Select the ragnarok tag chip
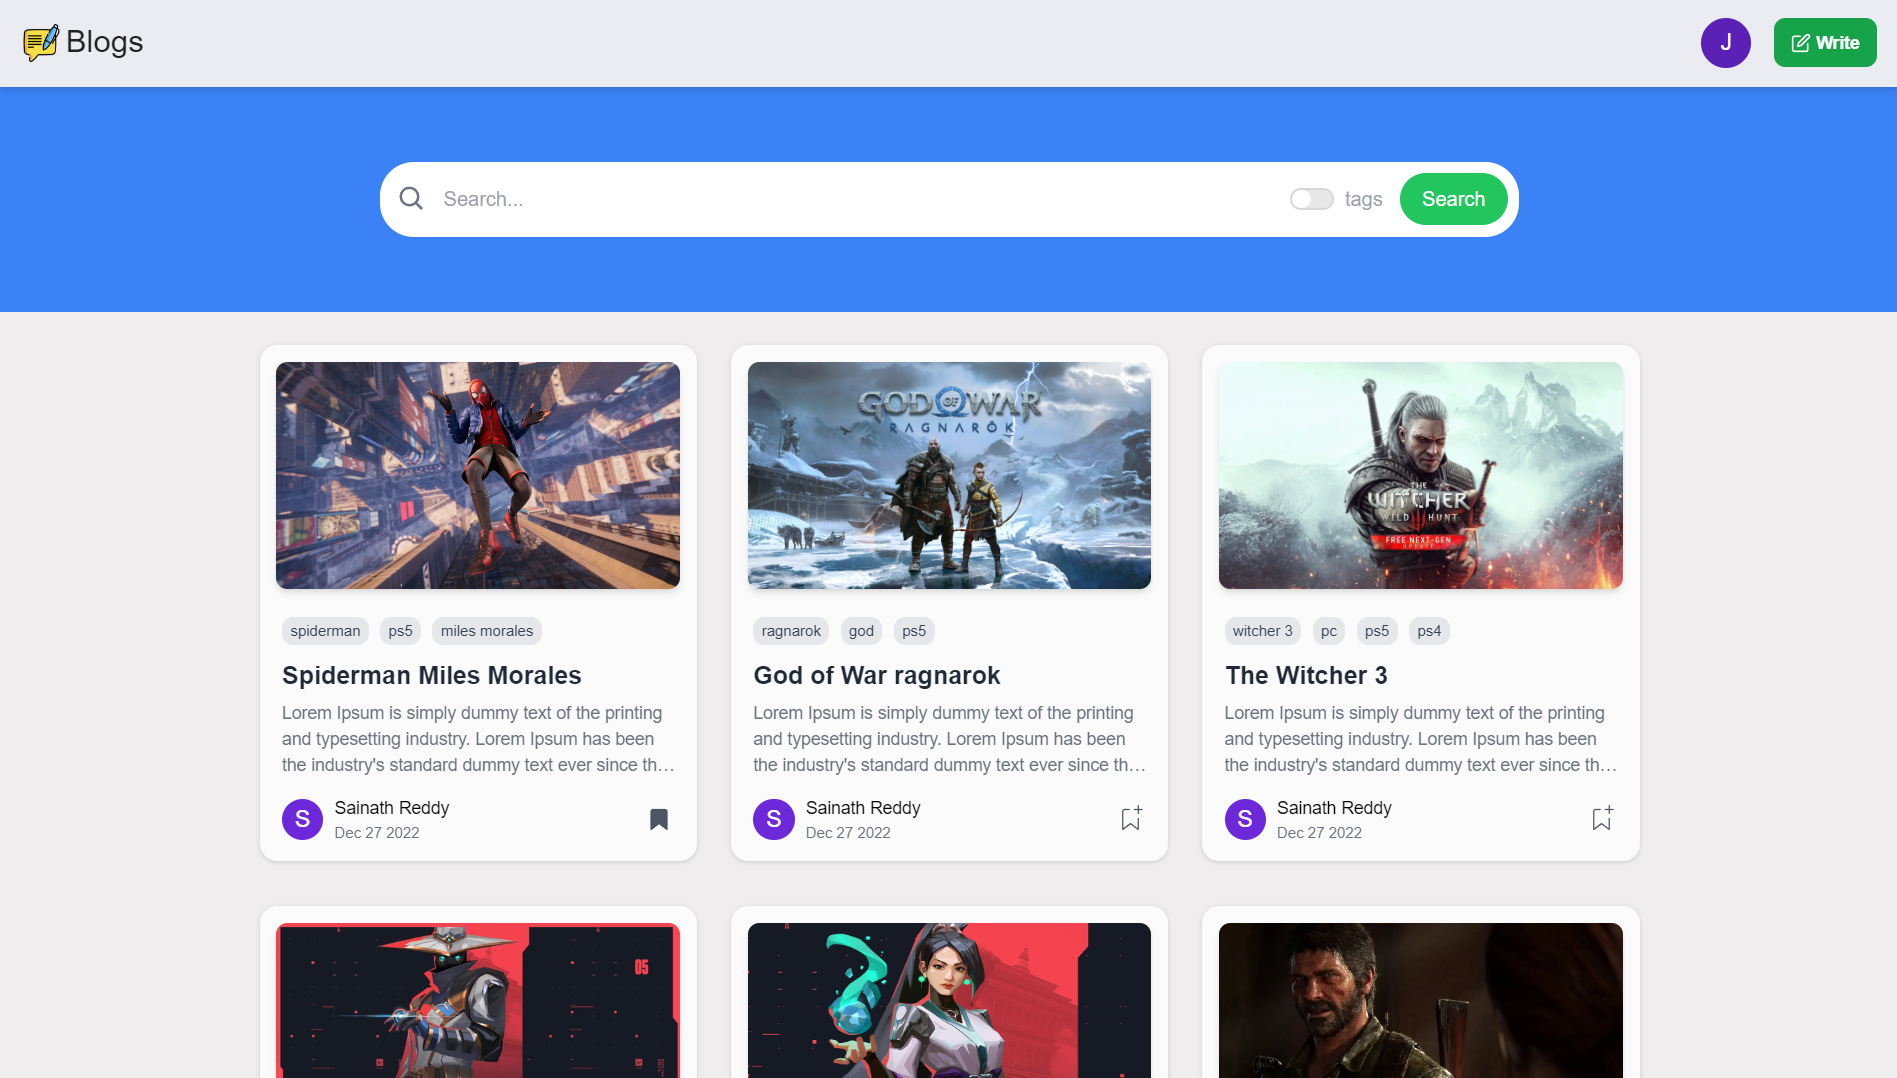The height and width of the screenshot is (1078, 1897). click(790, 630)
